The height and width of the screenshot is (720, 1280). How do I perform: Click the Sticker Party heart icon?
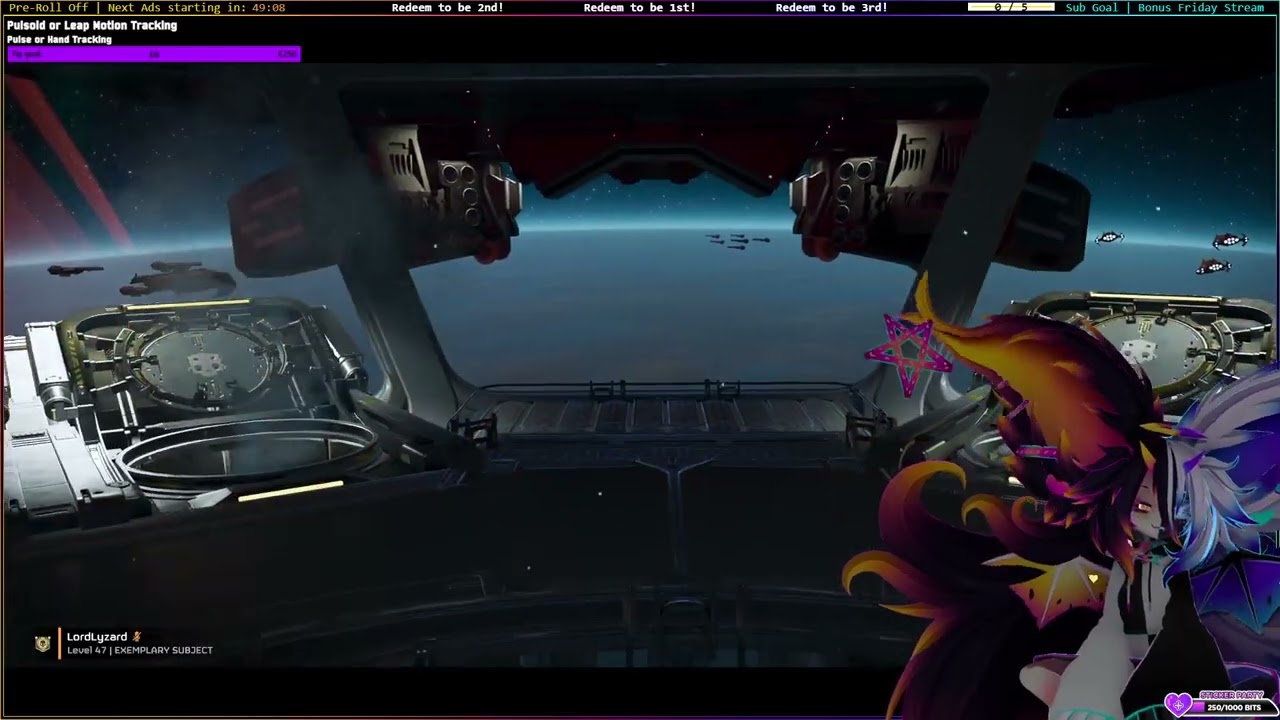coord(1180,704)
